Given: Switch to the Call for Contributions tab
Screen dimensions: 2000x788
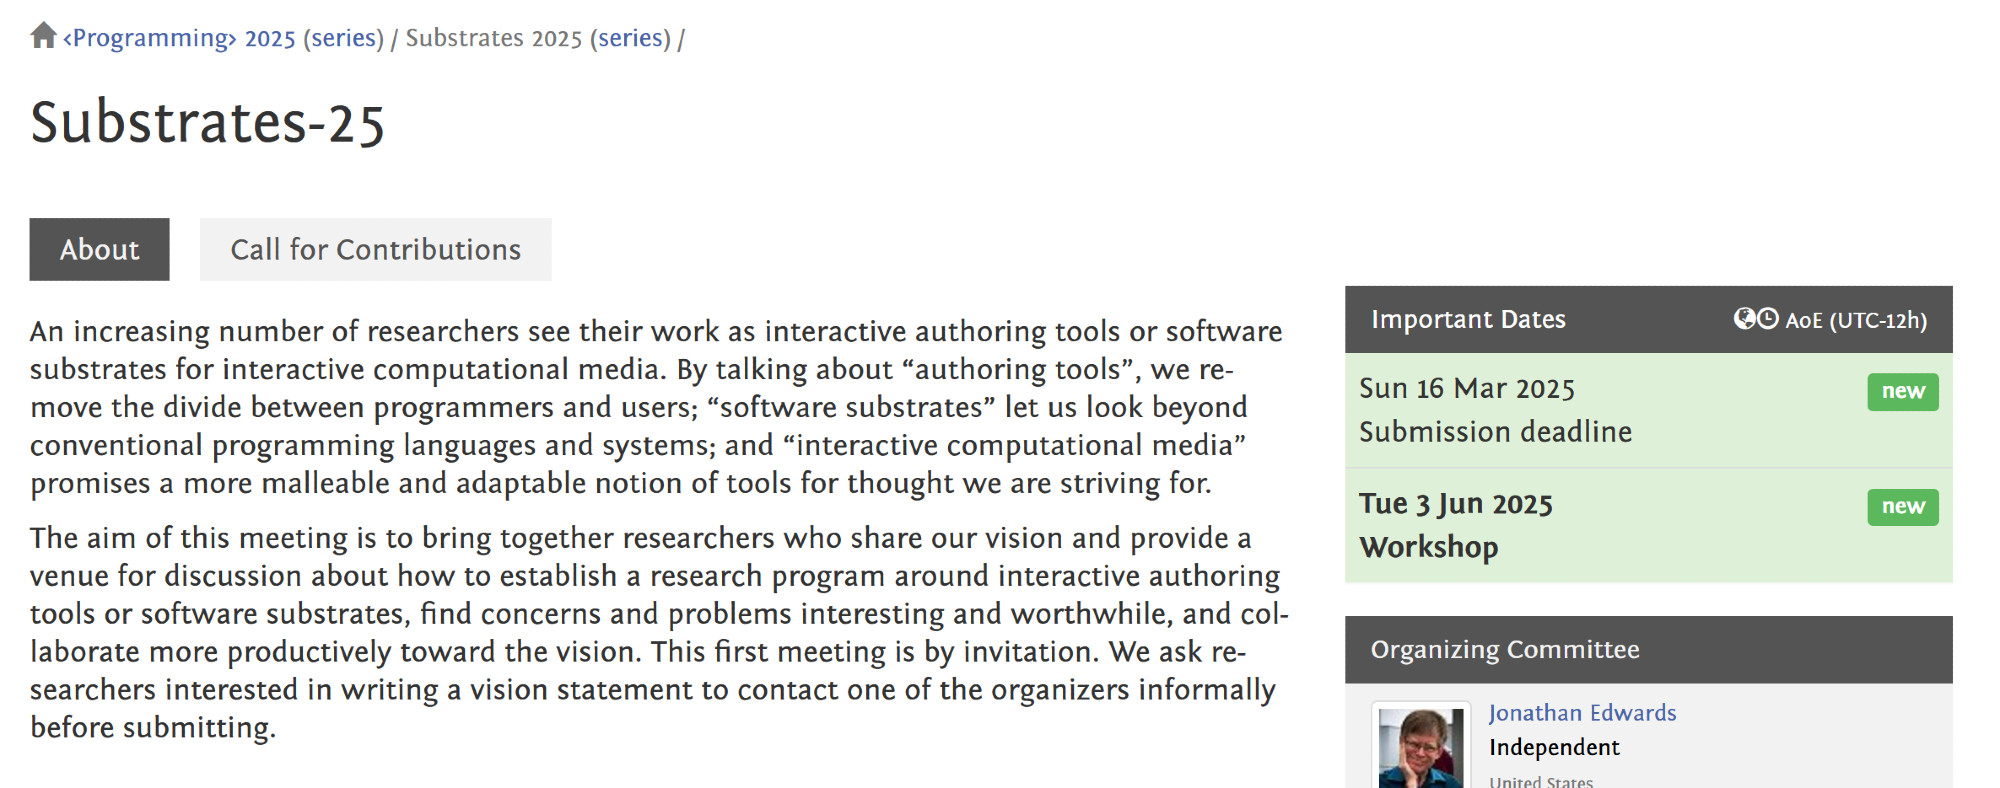Looking at the screenshot, I should [375, 250].
